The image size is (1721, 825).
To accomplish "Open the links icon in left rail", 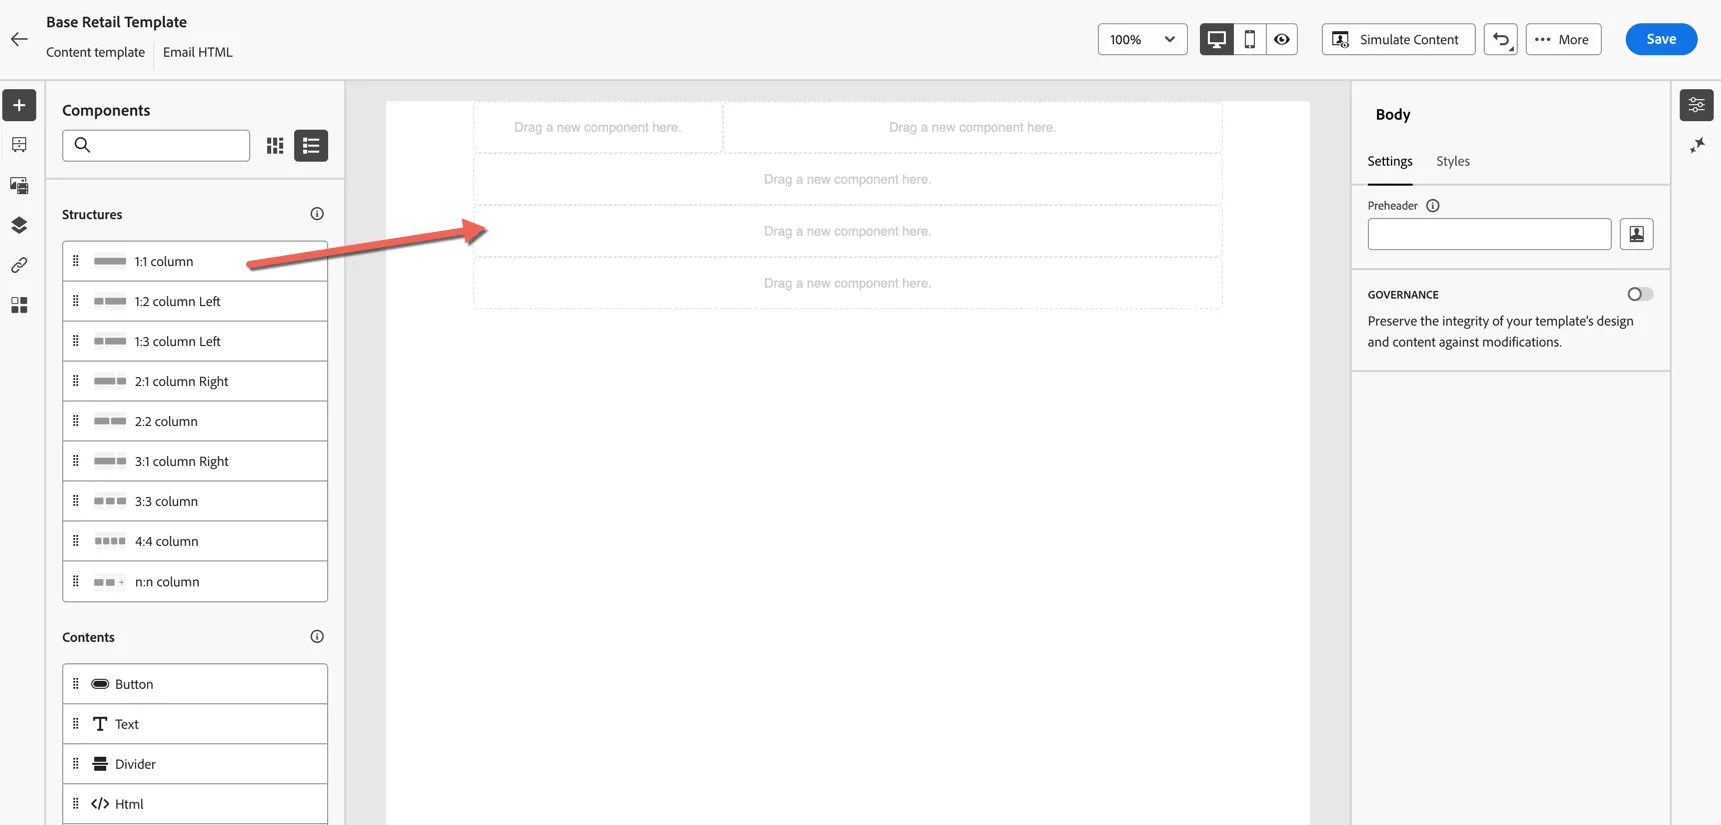I will 19,265.
